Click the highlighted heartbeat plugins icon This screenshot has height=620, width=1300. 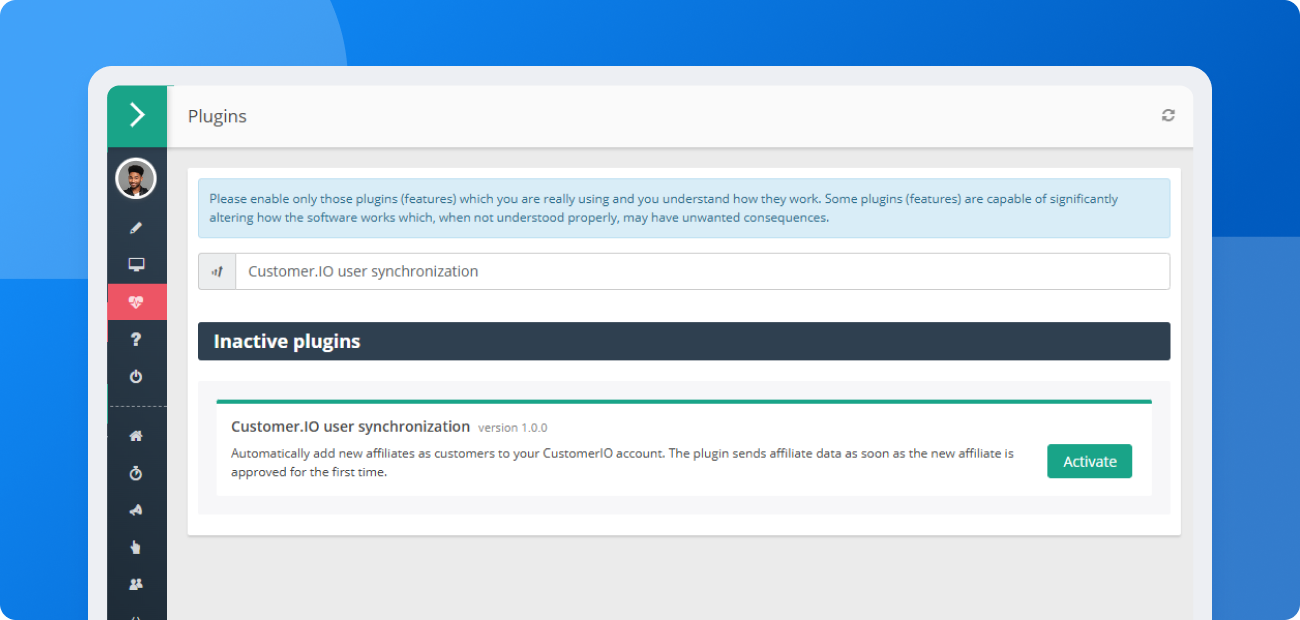coord(136,301)
